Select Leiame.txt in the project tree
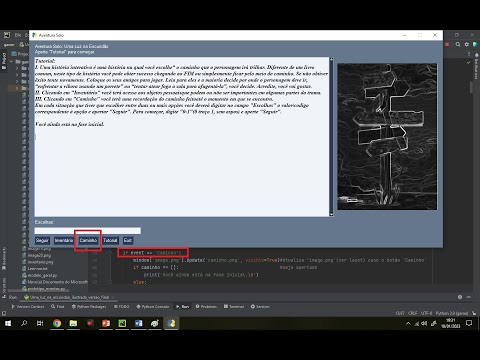The height and width of the screenshot is (360, 480). tap(35, 269)
